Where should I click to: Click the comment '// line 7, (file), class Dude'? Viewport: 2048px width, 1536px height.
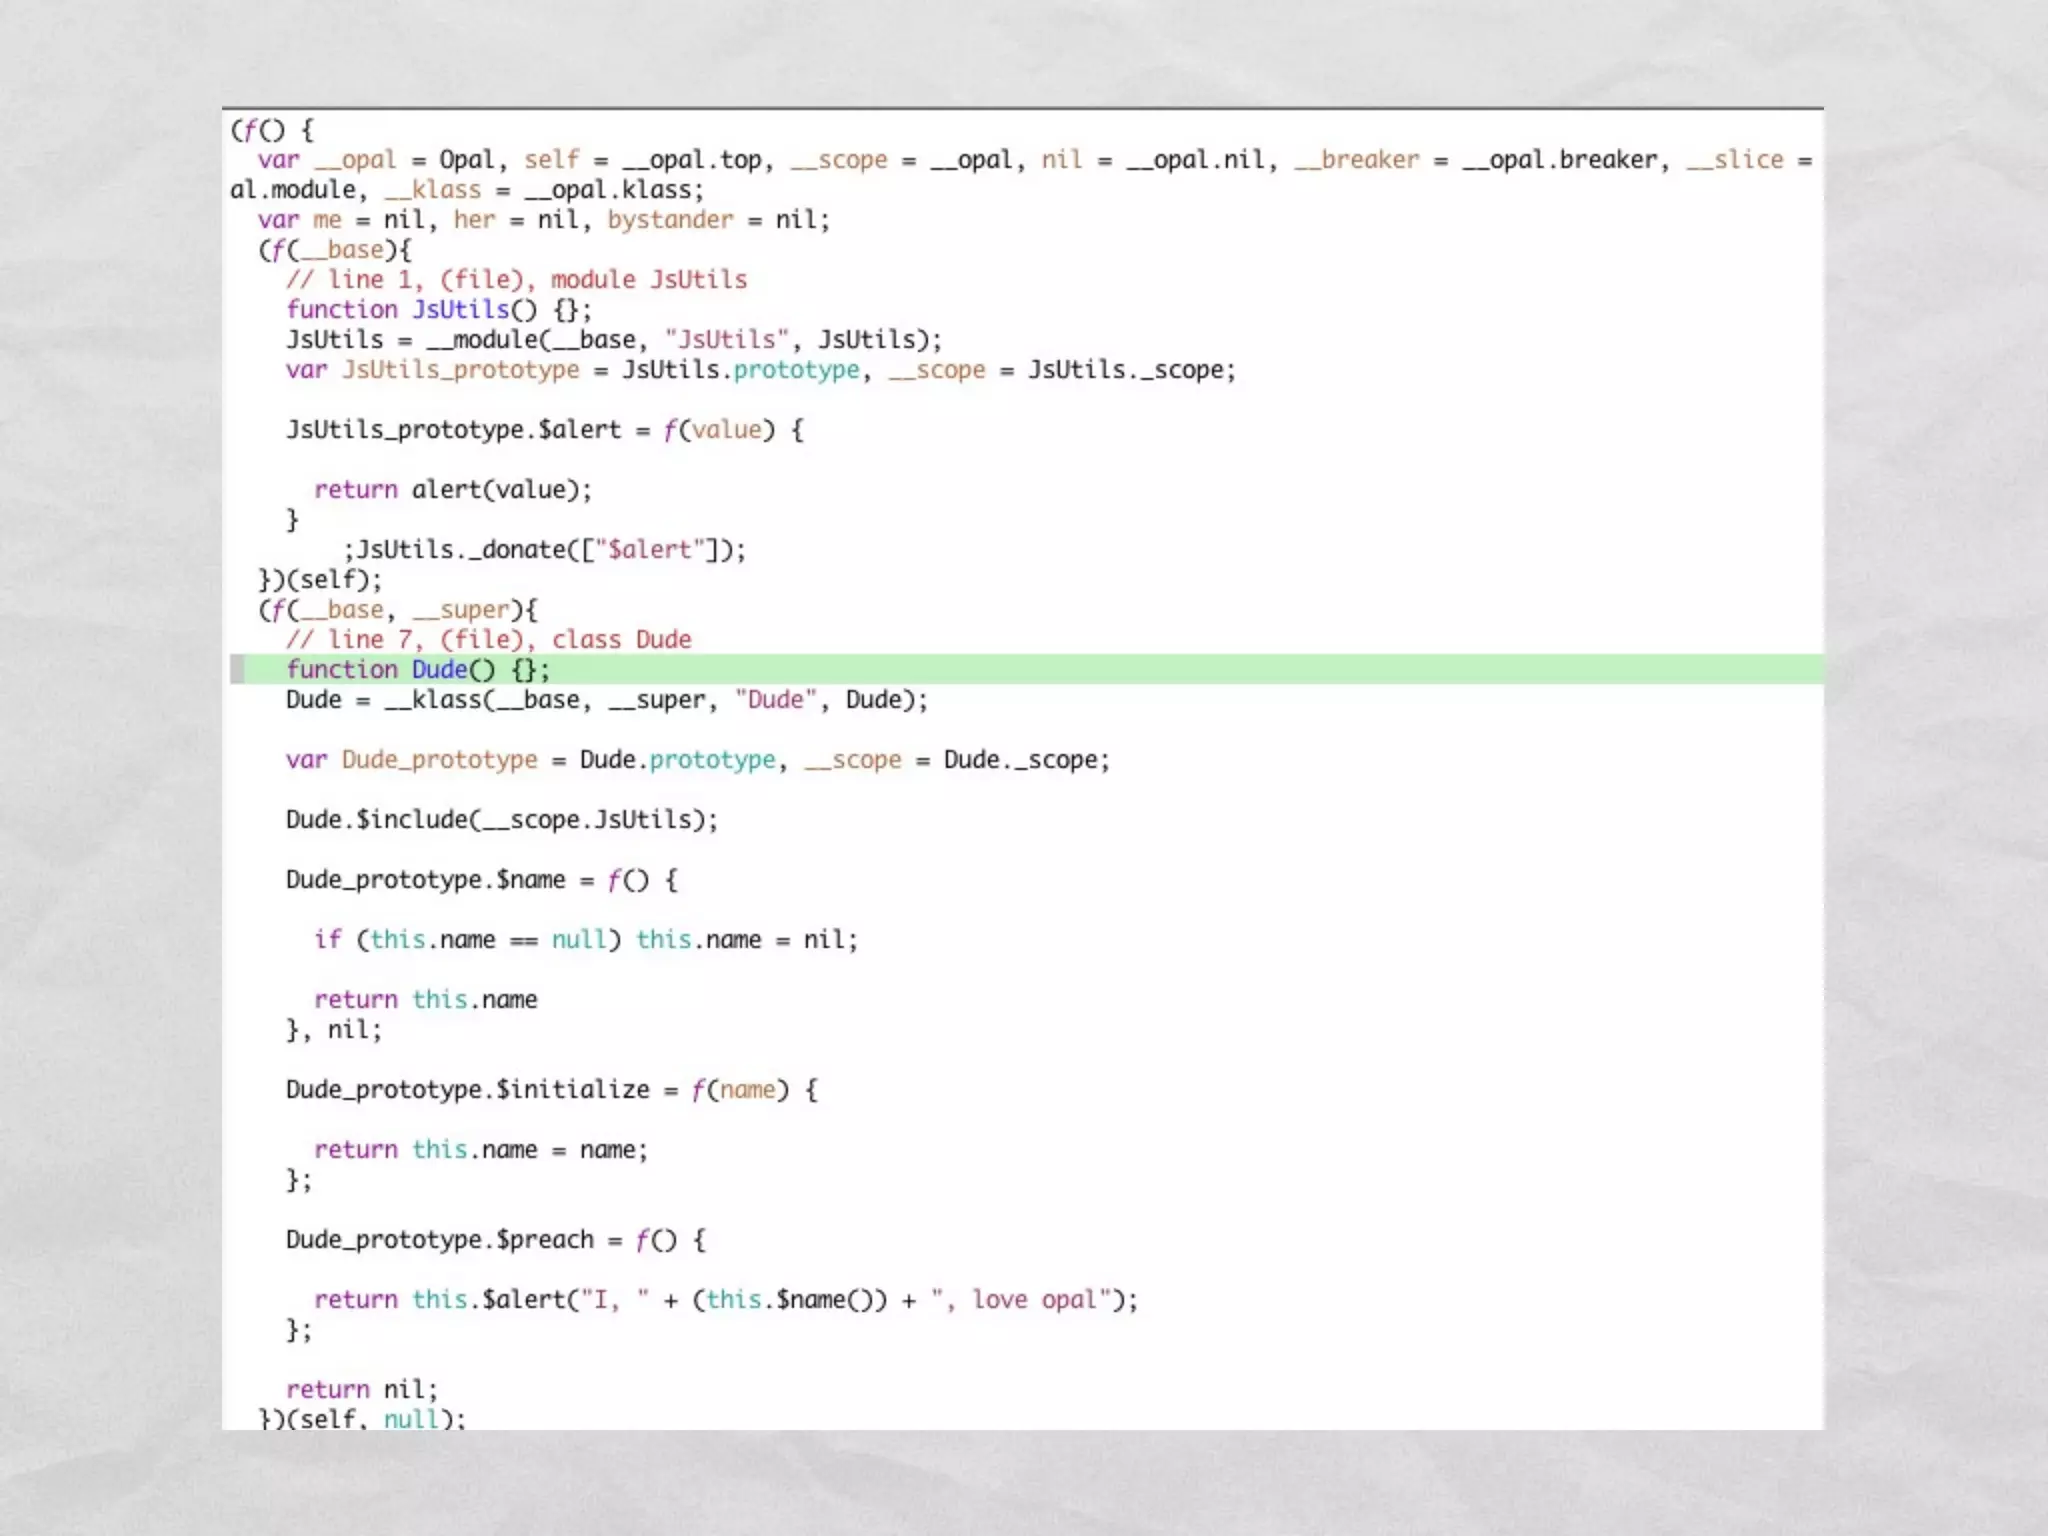pyautogui.click(x=489, y=640)
